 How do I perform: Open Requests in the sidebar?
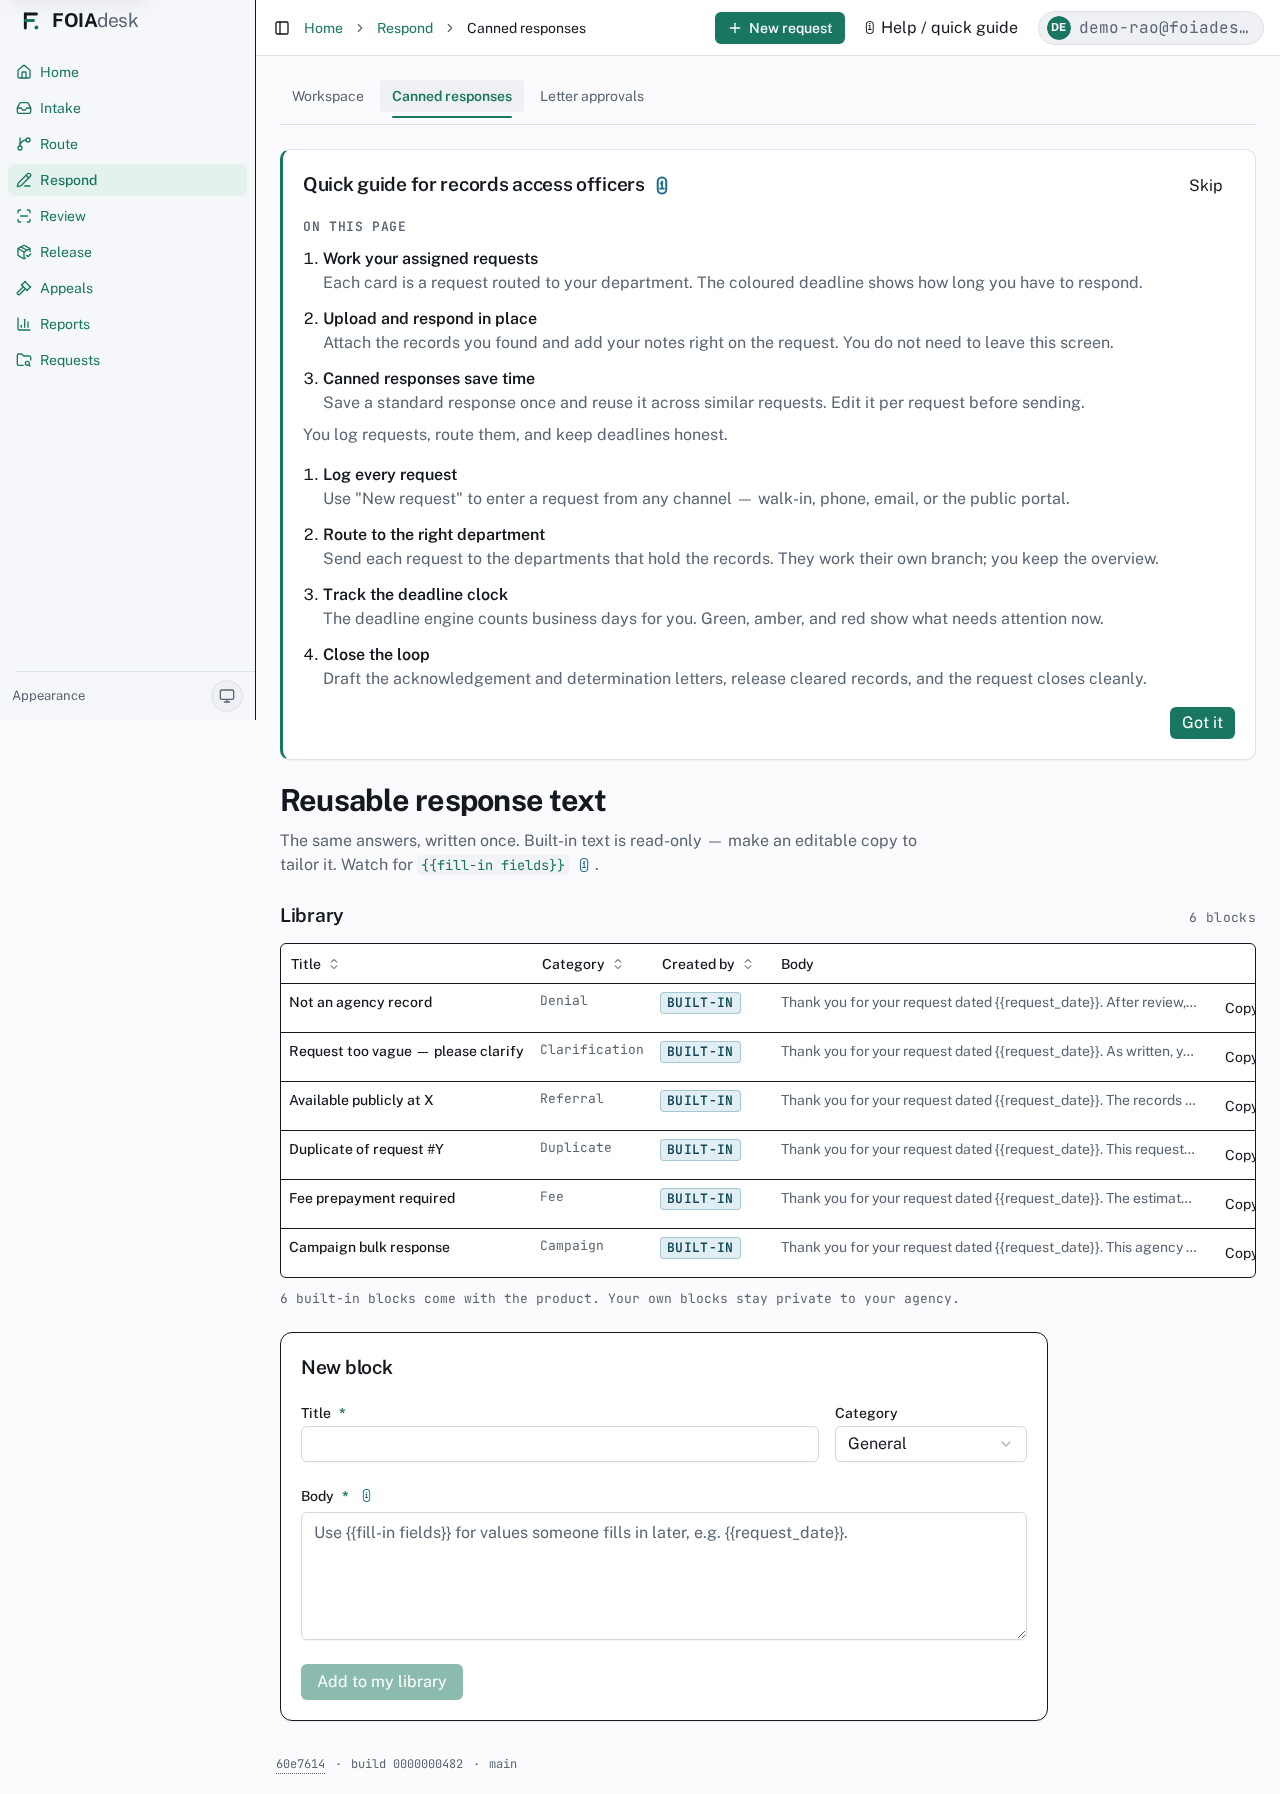coord(127,360)
